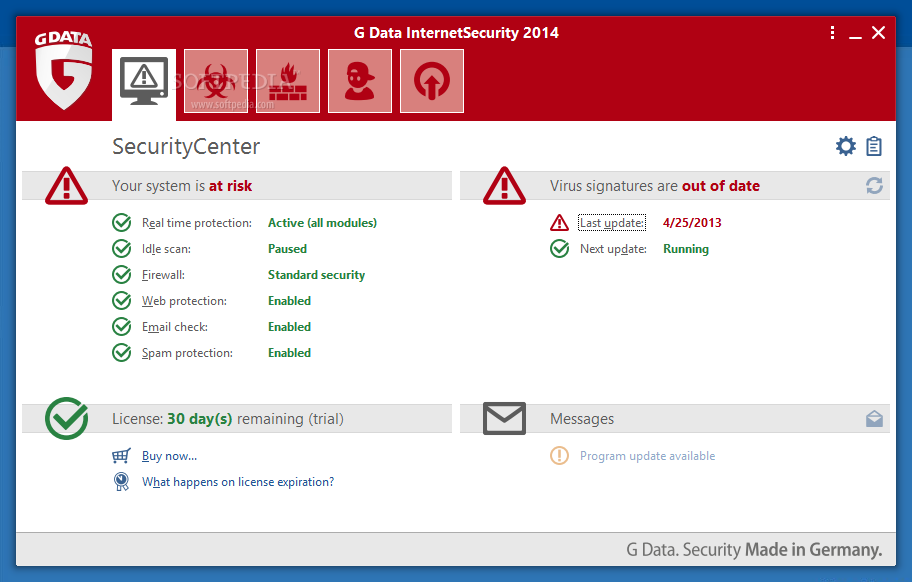This screenshot has height=582, width=912.
Task: Open the Firewall label options
Action: 163,274
